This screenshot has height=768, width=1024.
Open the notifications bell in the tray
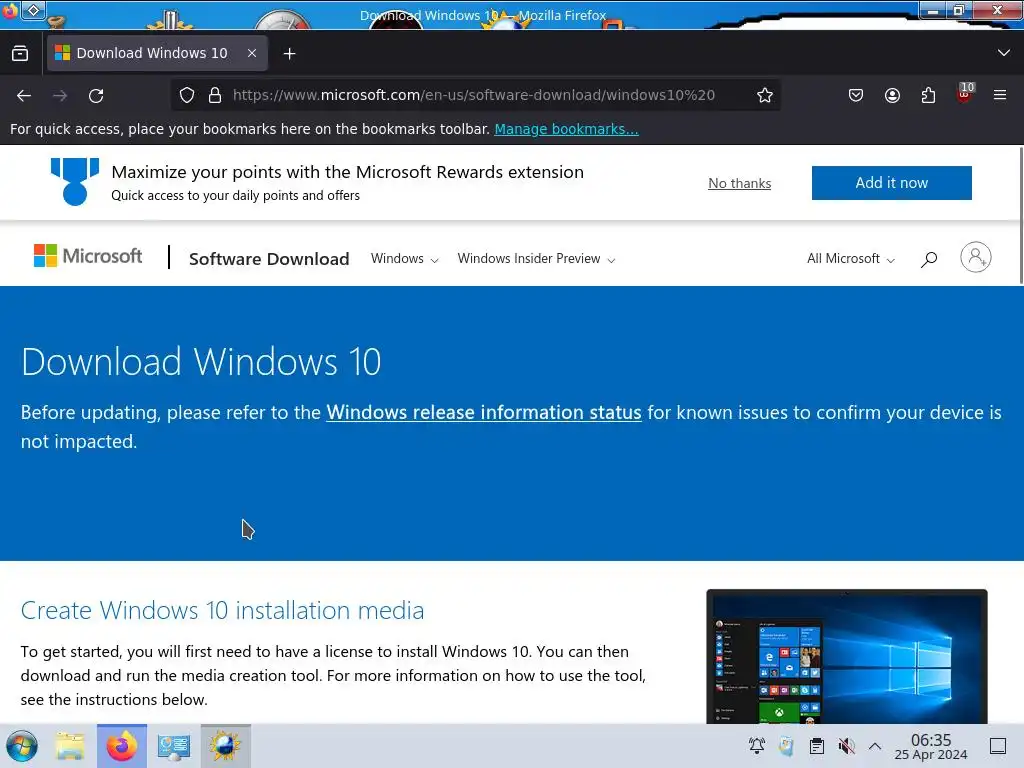[x=757, y=746]
